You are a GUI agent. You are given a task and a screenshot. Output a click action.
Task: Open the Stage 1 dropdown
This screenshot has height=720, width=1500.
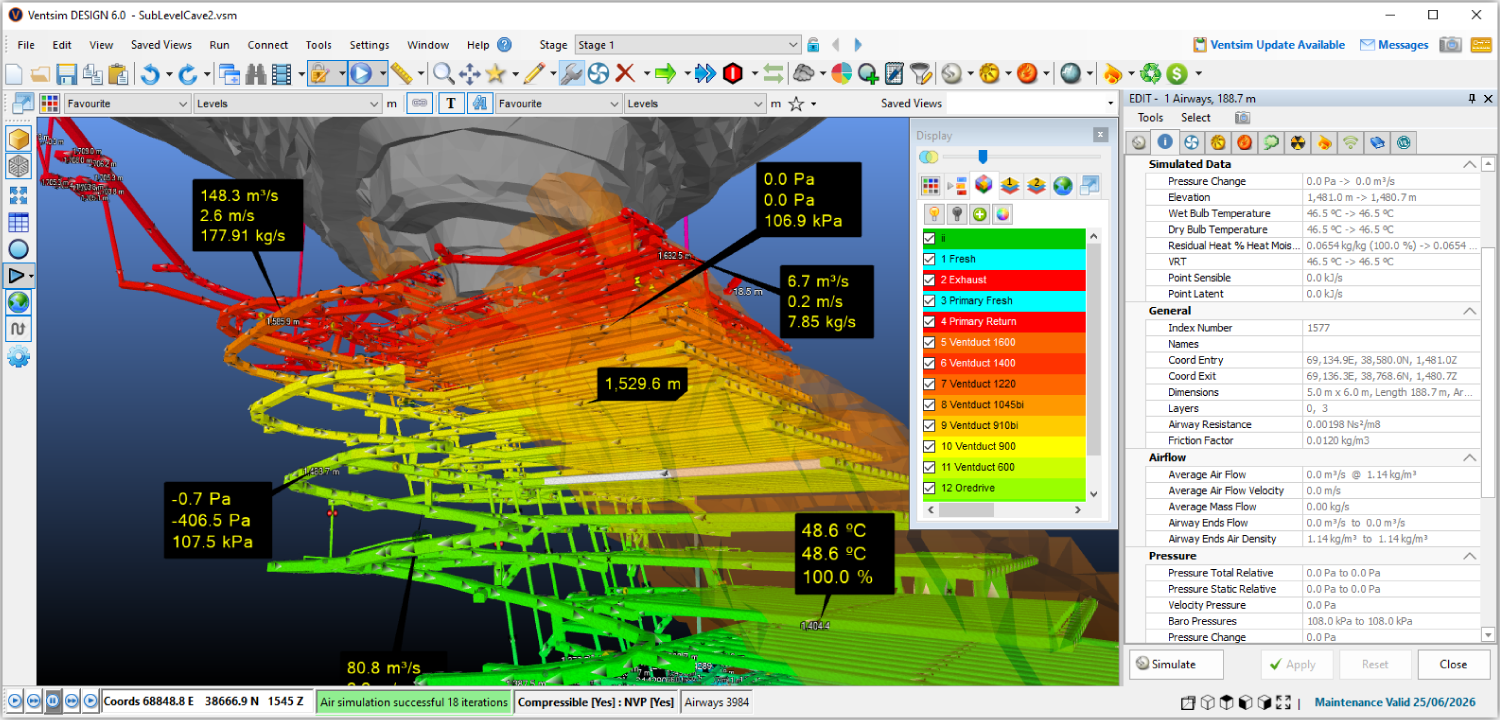click(x=688, y=45)
